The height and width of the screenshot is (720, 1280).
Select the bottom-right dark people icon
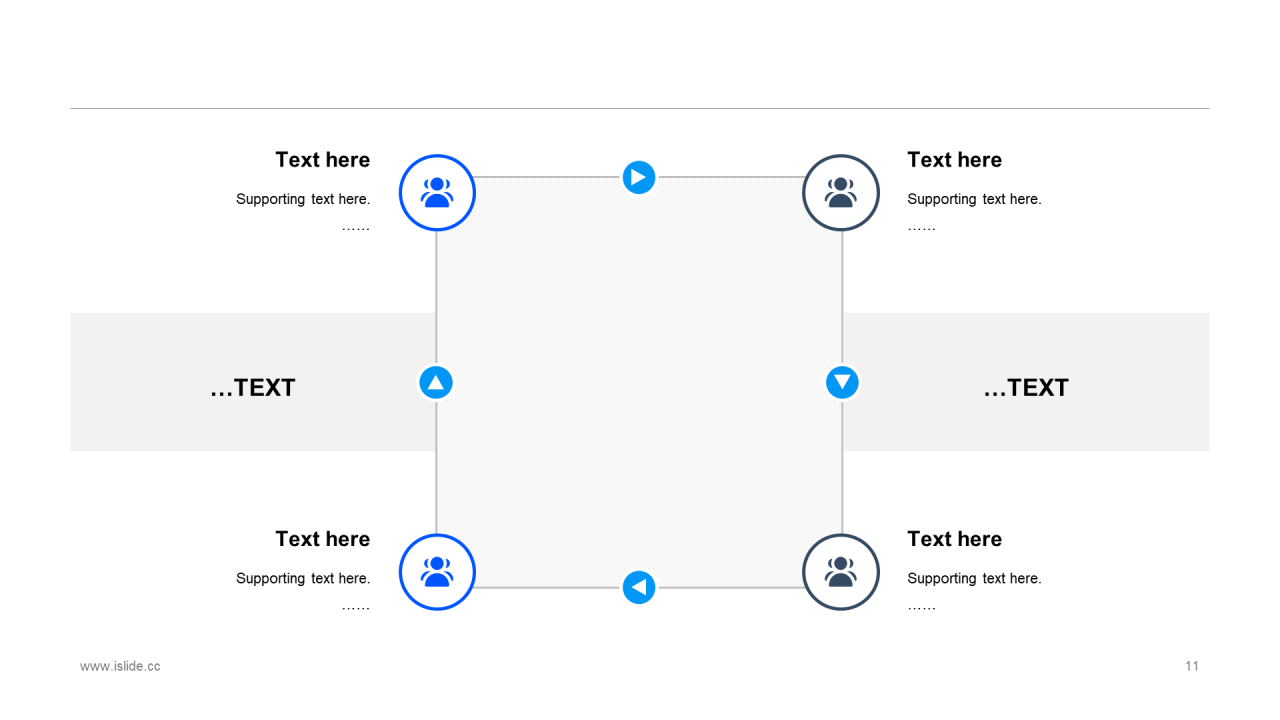[841, 572]
